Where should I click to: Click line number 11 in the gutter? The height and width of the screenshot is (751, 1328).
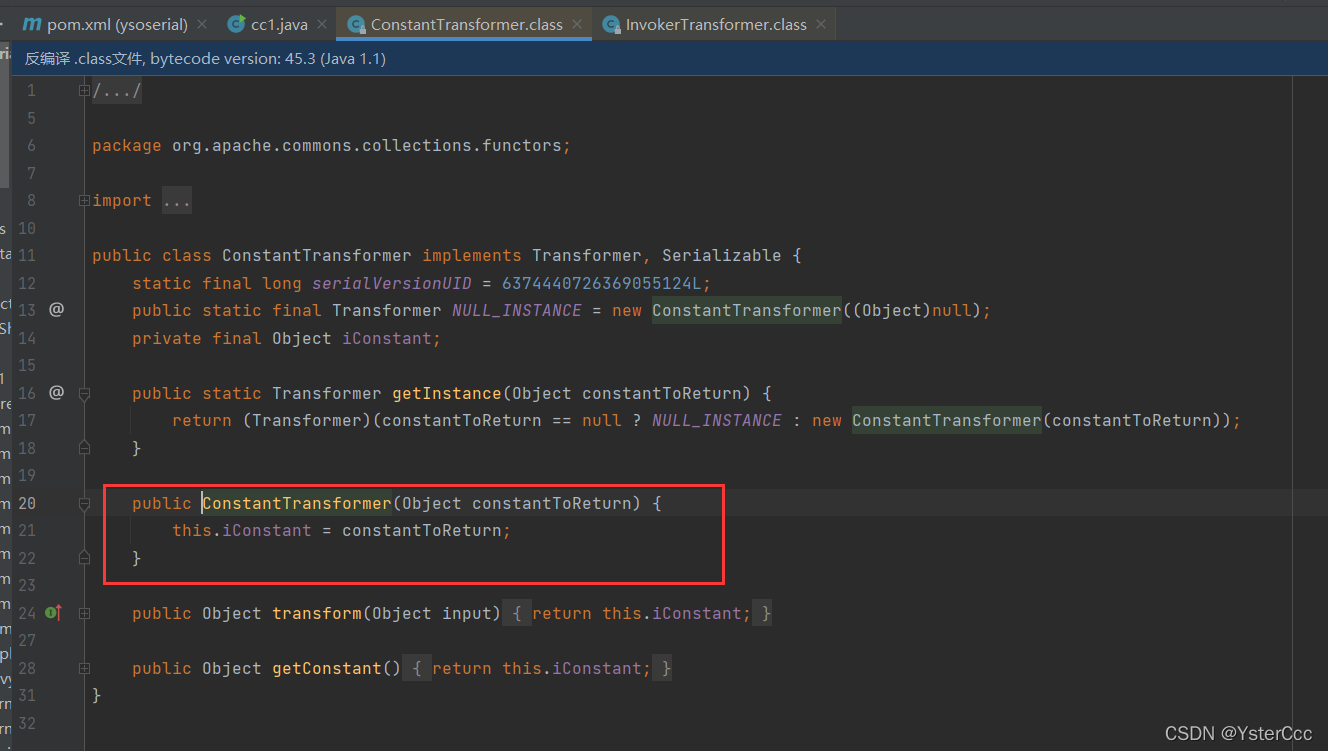27,255
